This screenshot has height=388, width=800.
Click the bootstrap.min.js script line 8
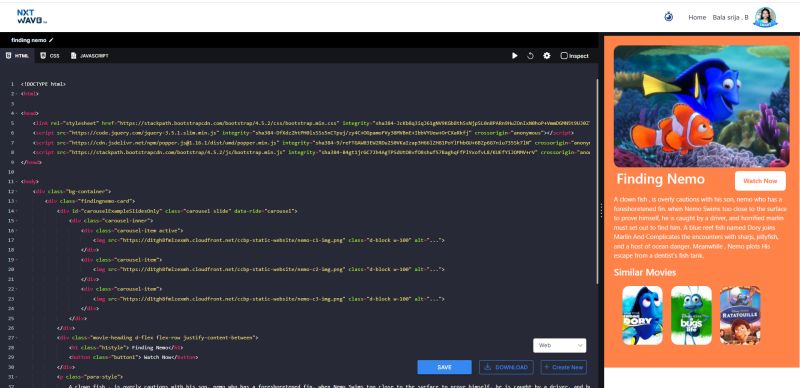tap(311, 152)
